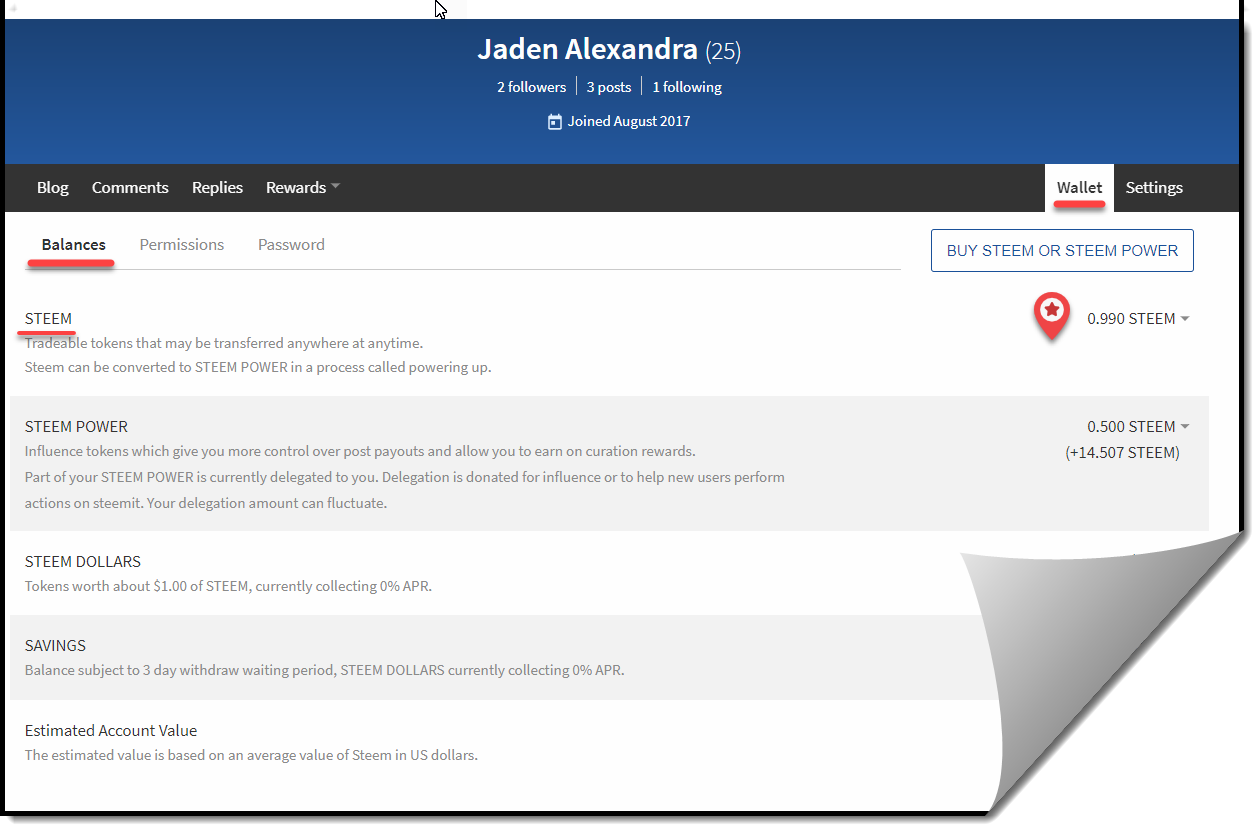Click the STEEM POWER heading
1259x831 pixels.
[77, 427]
